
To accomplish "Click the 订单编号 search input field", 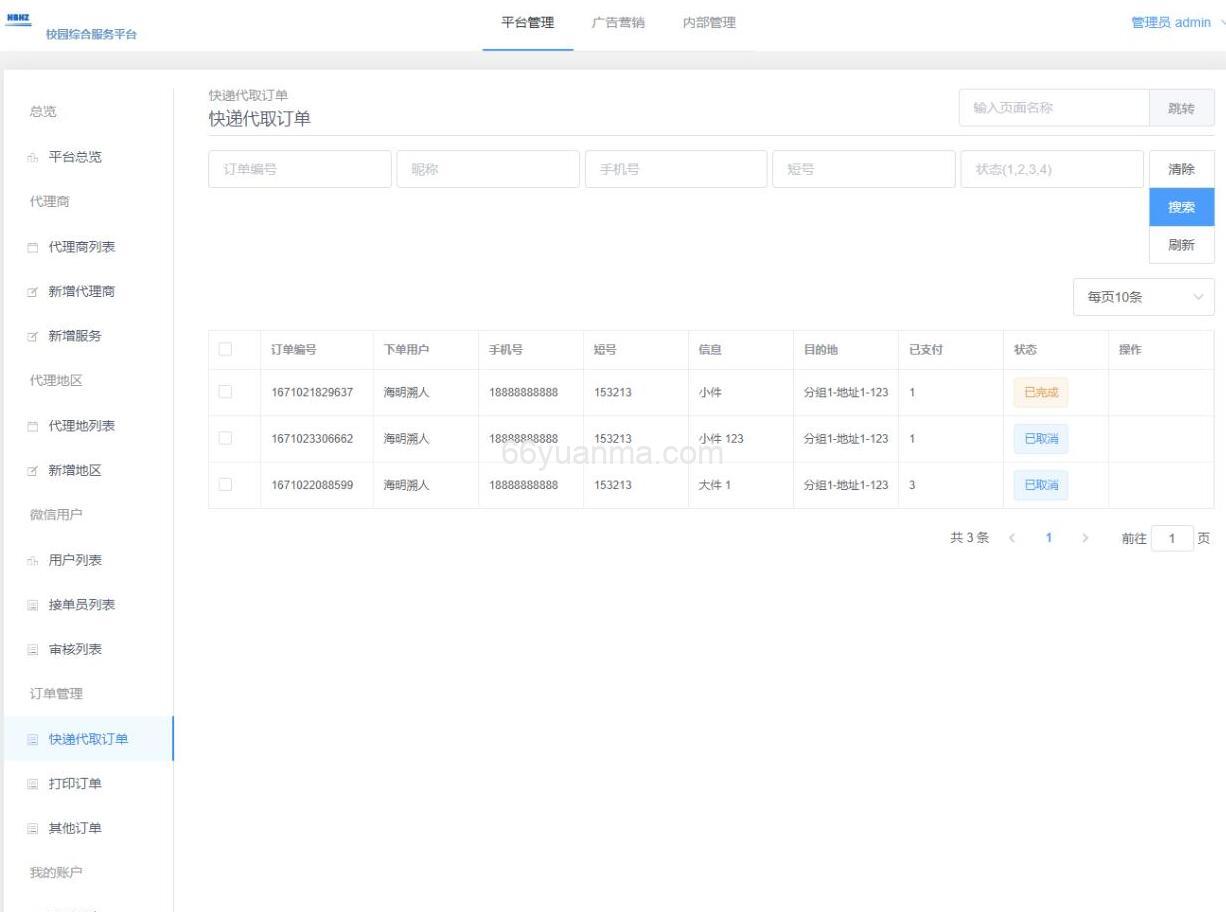I will (299, 168).
